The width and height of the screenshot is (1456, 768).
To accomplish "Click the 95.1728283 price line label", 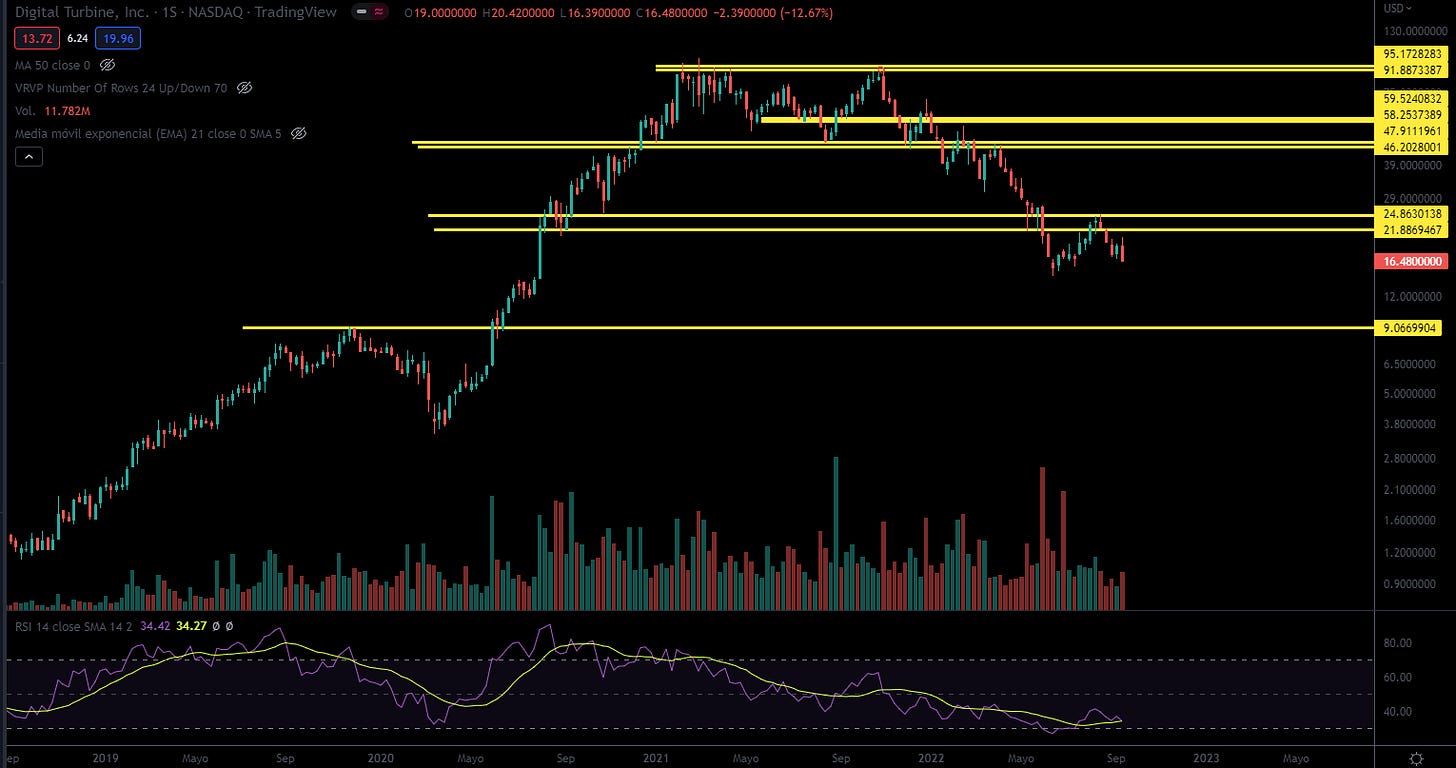I will (x=1412, y=52).
